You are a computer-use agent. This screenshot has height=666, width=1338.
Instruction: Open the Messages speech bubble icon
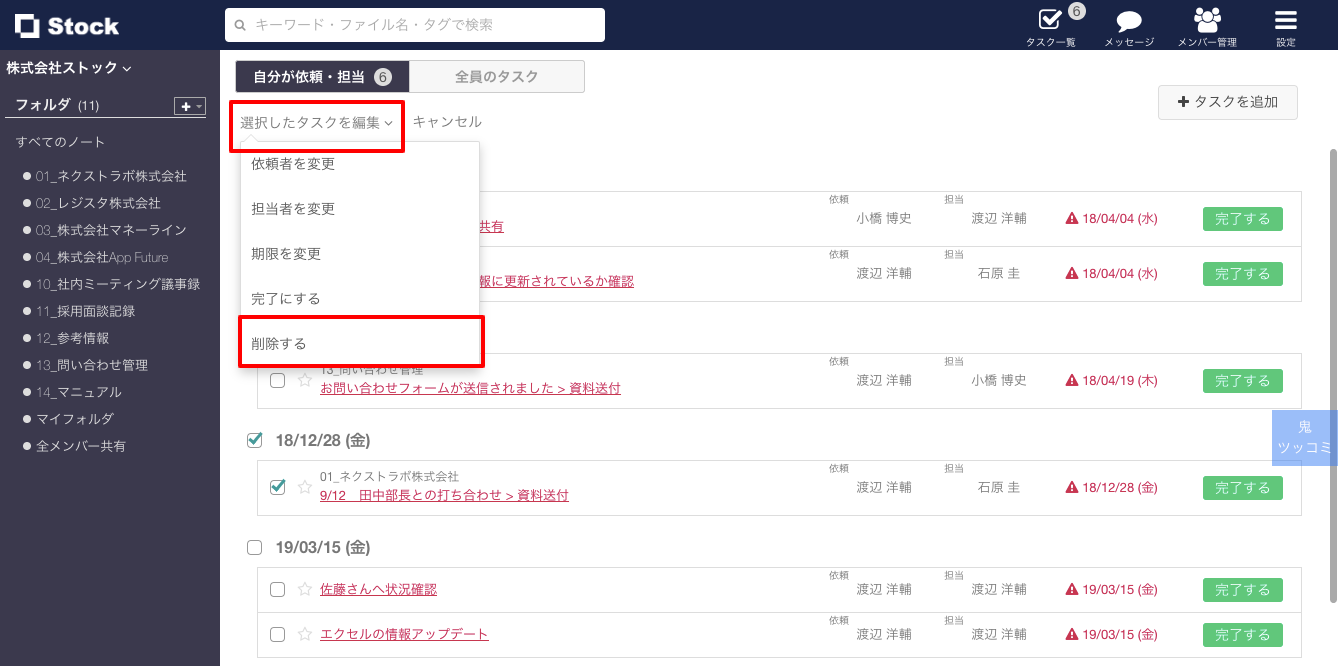pyautogui.click(x=1129, y=21)
